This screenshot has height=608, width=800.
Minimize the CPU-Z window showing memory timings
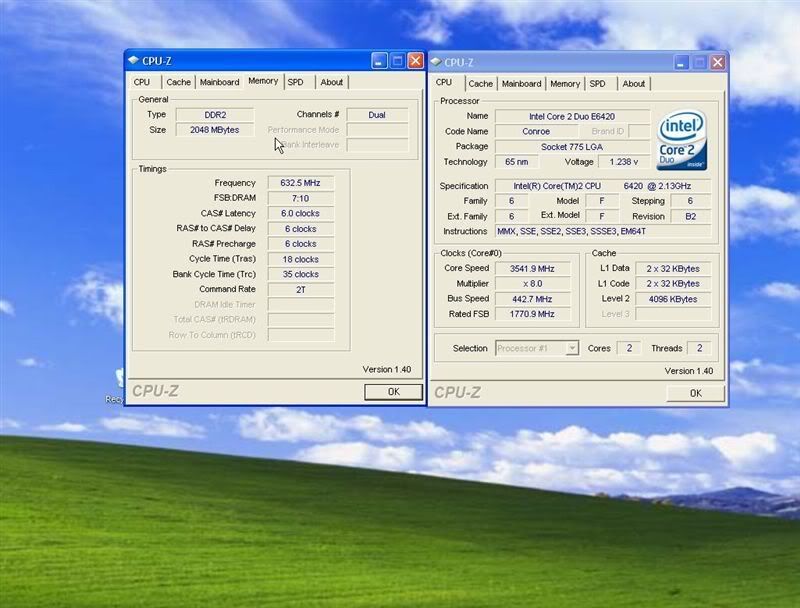click(x=379, y=61)
